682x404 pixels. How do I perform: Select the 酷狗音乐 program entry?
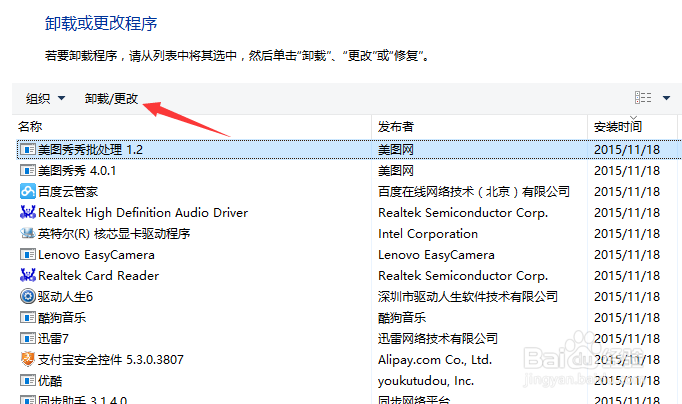(62, 317)
